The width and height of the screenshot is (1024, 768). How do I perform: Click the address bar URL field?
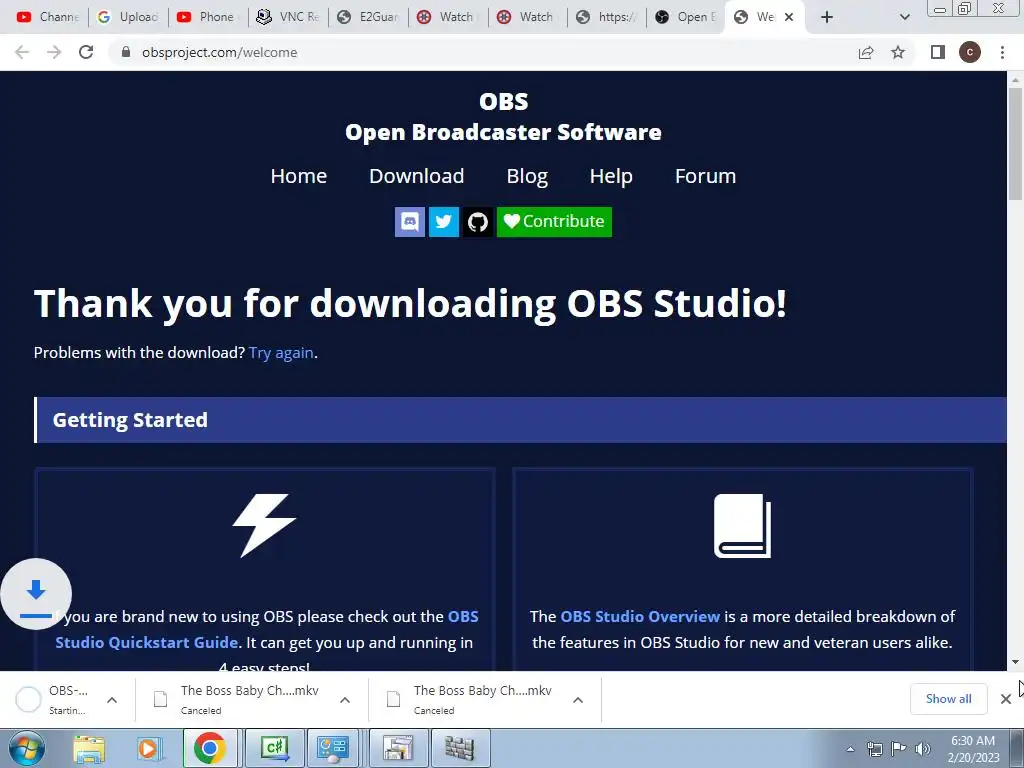tap(483, 52)
